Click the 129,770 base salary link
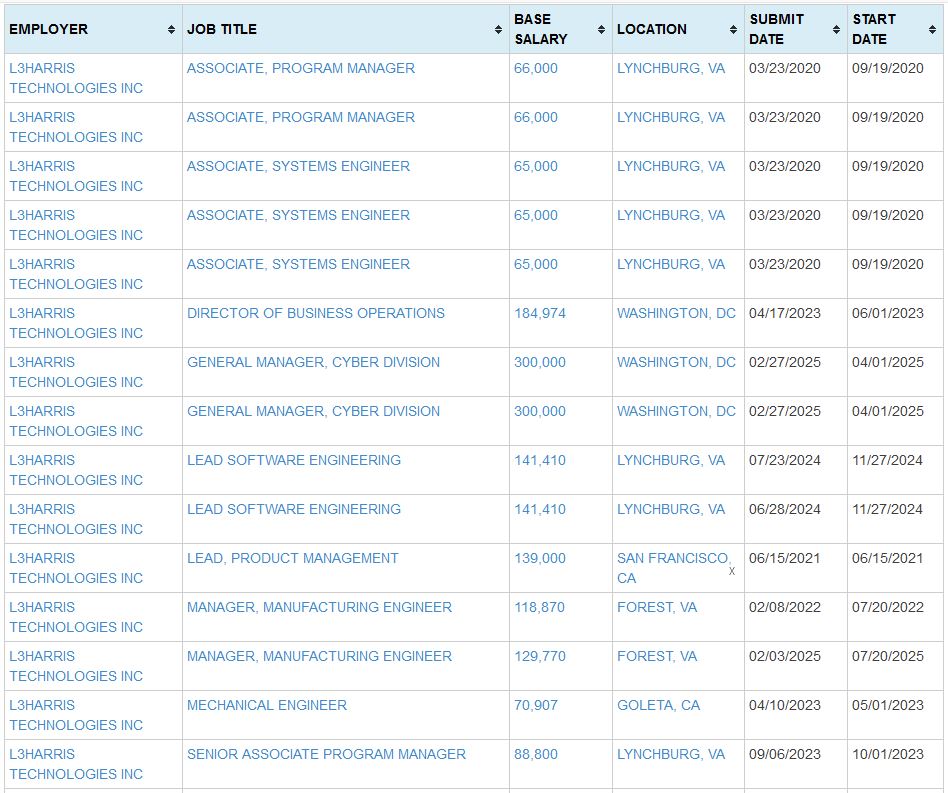 click(540, 656)
